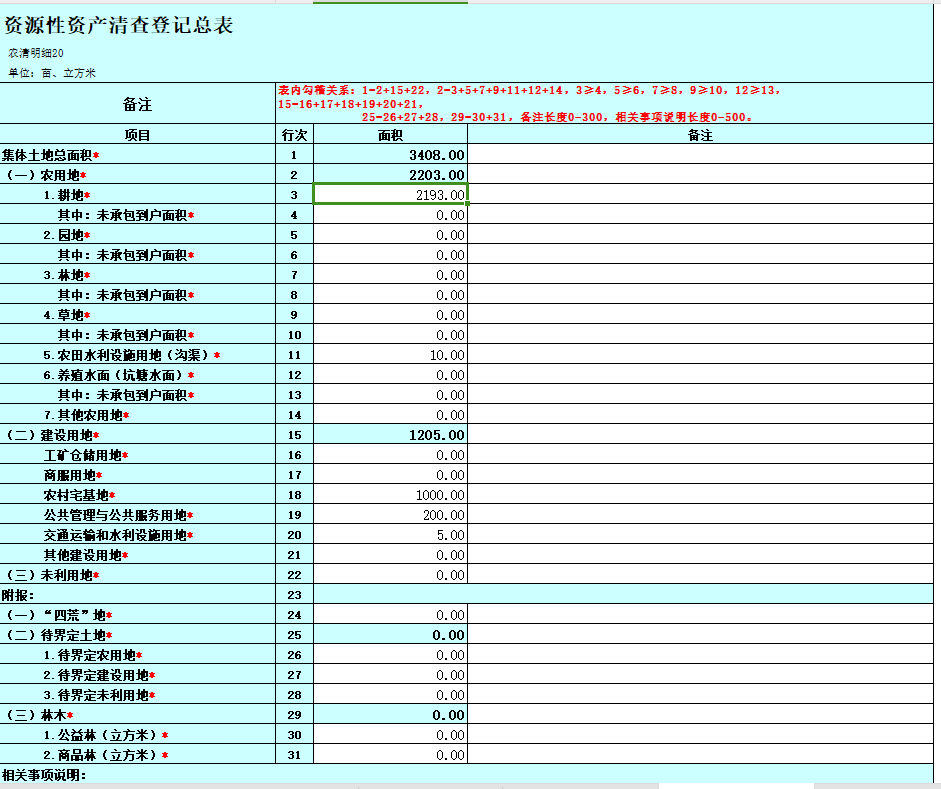Viewport: 941px width, 789px height.
Task: Click the remarks cell for 集体土地总面积 row
Action: pos(700,155)
